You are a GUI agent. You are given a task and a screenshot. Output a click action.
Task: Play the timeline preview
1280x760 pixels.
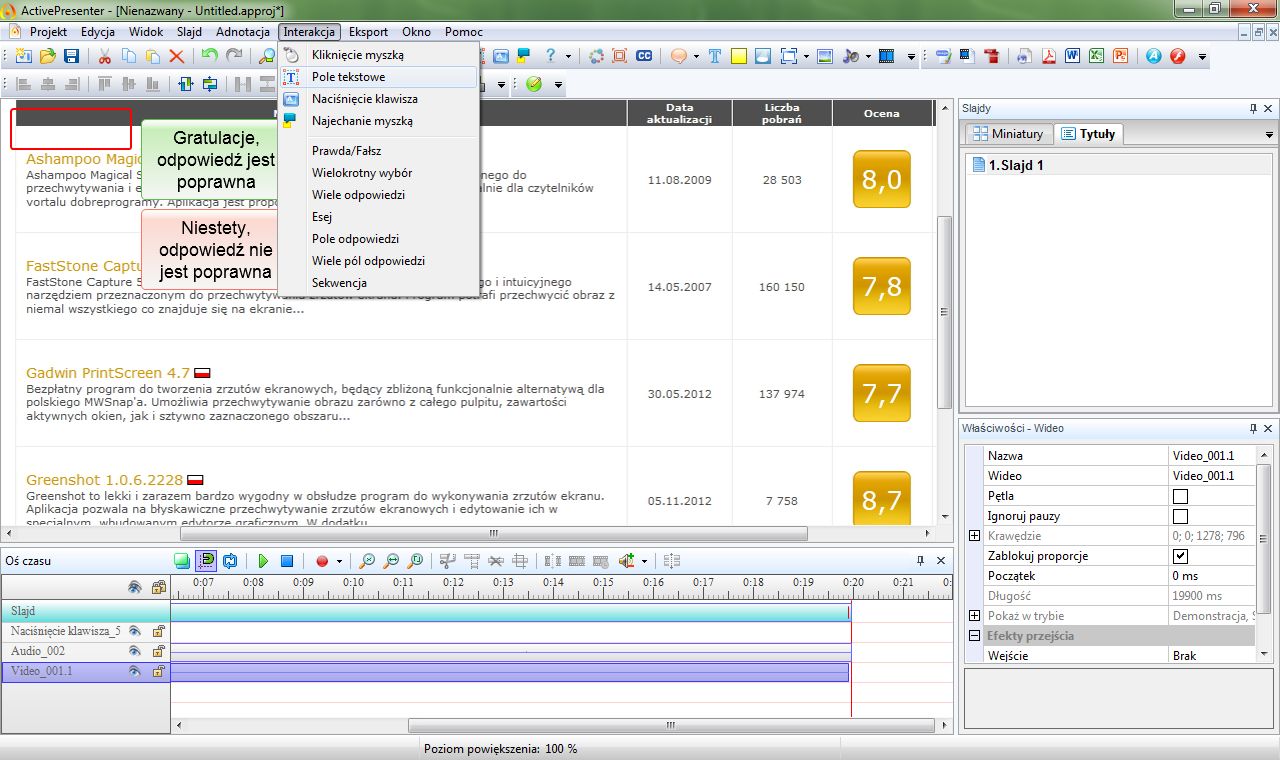coord(263,561)
